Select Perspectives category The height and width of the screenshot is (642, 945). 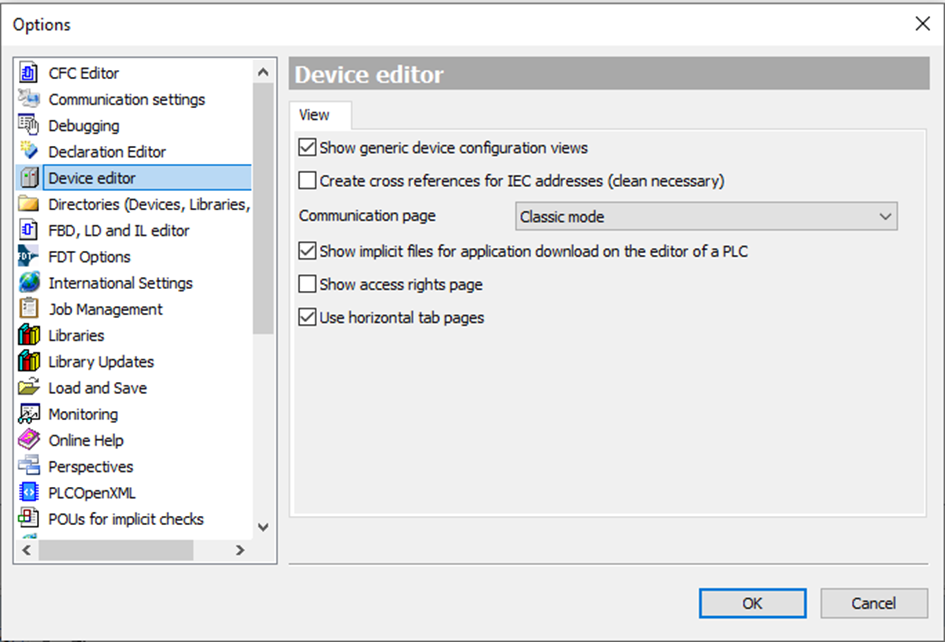click(91, 467)
